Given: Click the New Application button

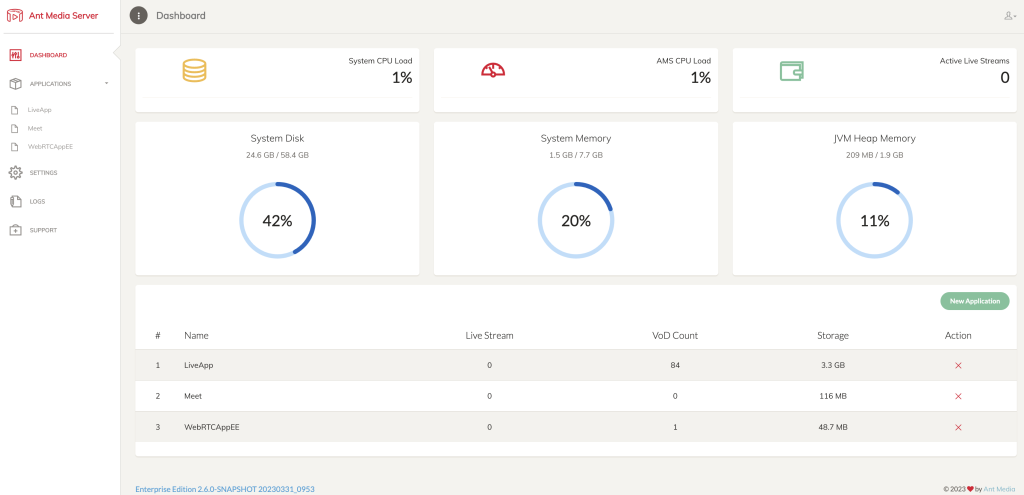Looking at the screenshot, I should coord(974,301).
